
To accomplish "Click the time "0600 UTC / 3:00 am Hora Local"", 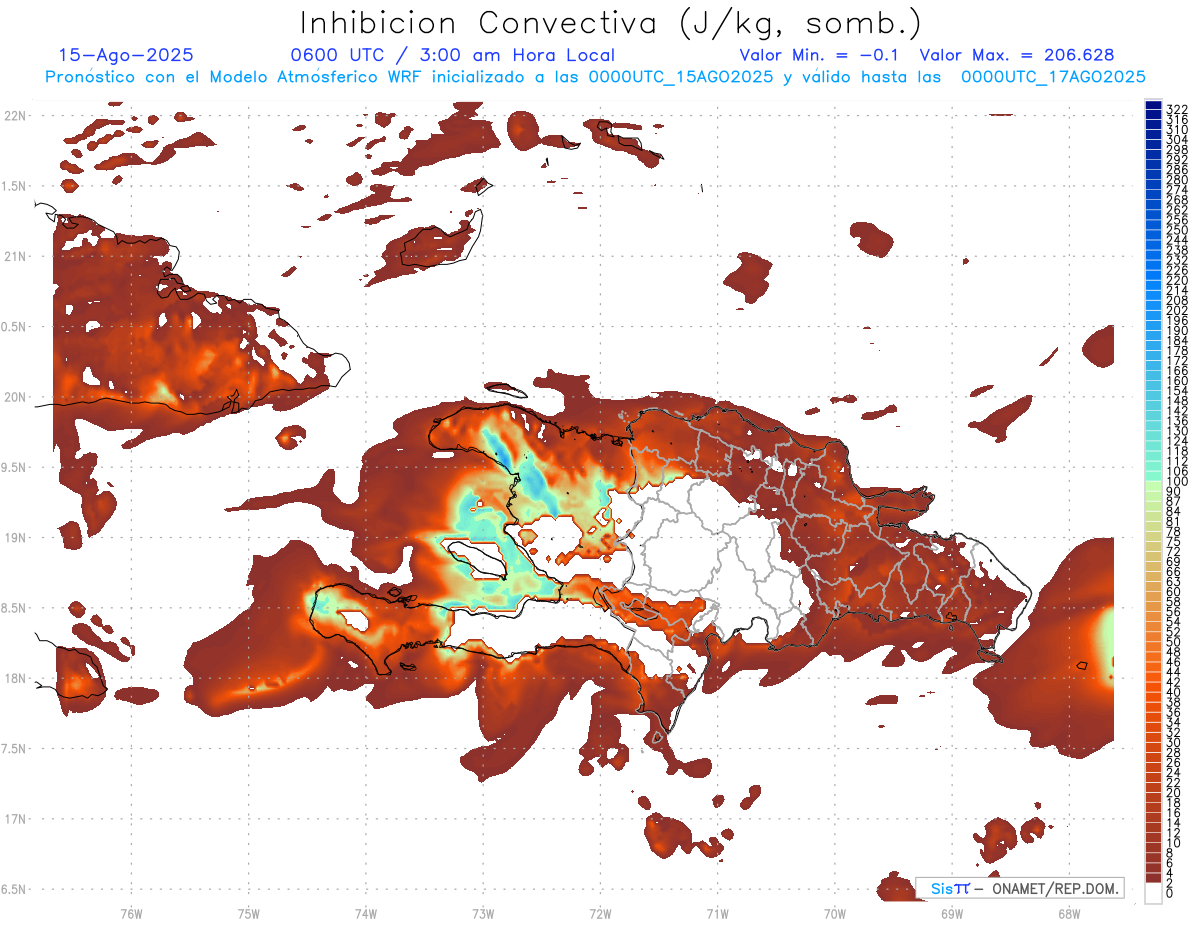I will pos(452,56).
